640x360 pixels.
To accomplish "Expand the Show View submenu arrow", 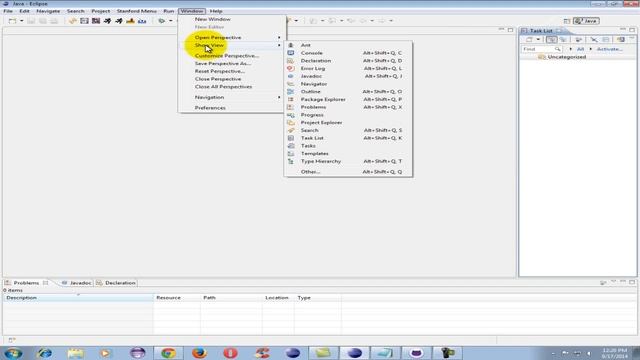I will tap(279, 45).
